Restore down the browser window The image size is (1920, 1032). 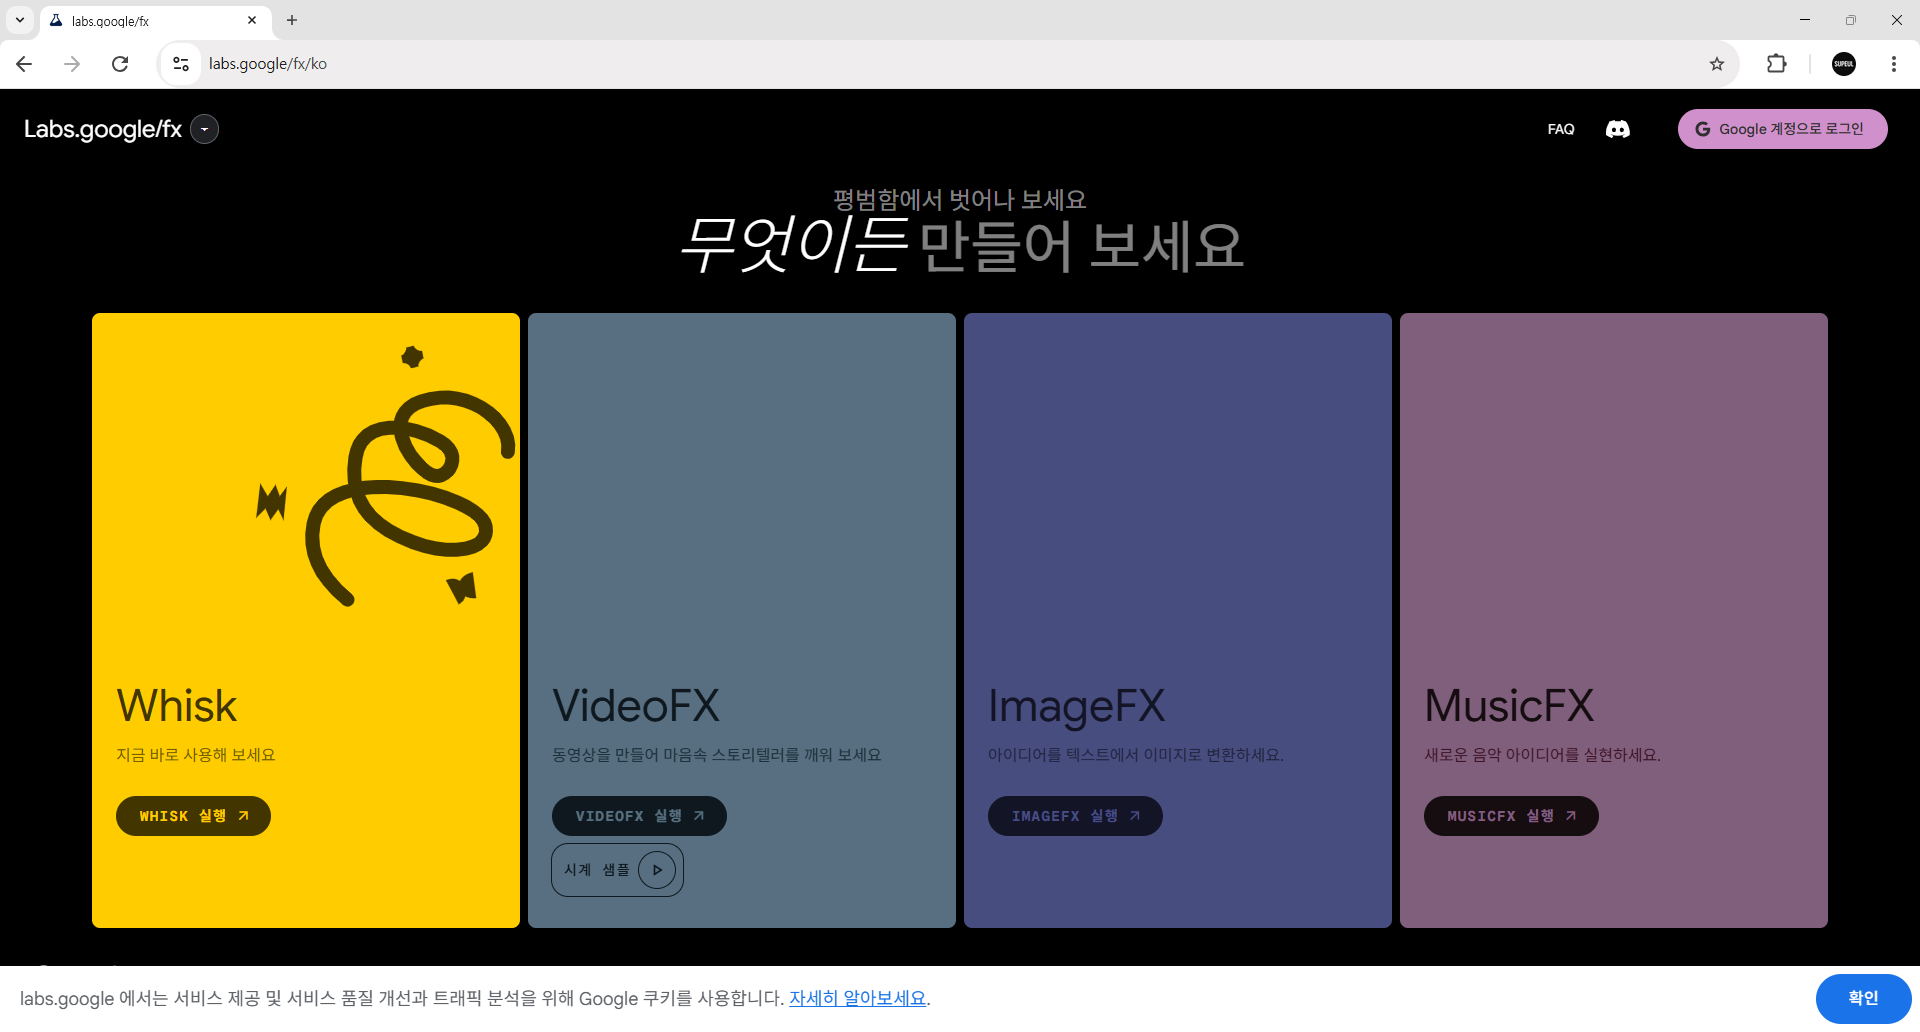coord(1851,20)
